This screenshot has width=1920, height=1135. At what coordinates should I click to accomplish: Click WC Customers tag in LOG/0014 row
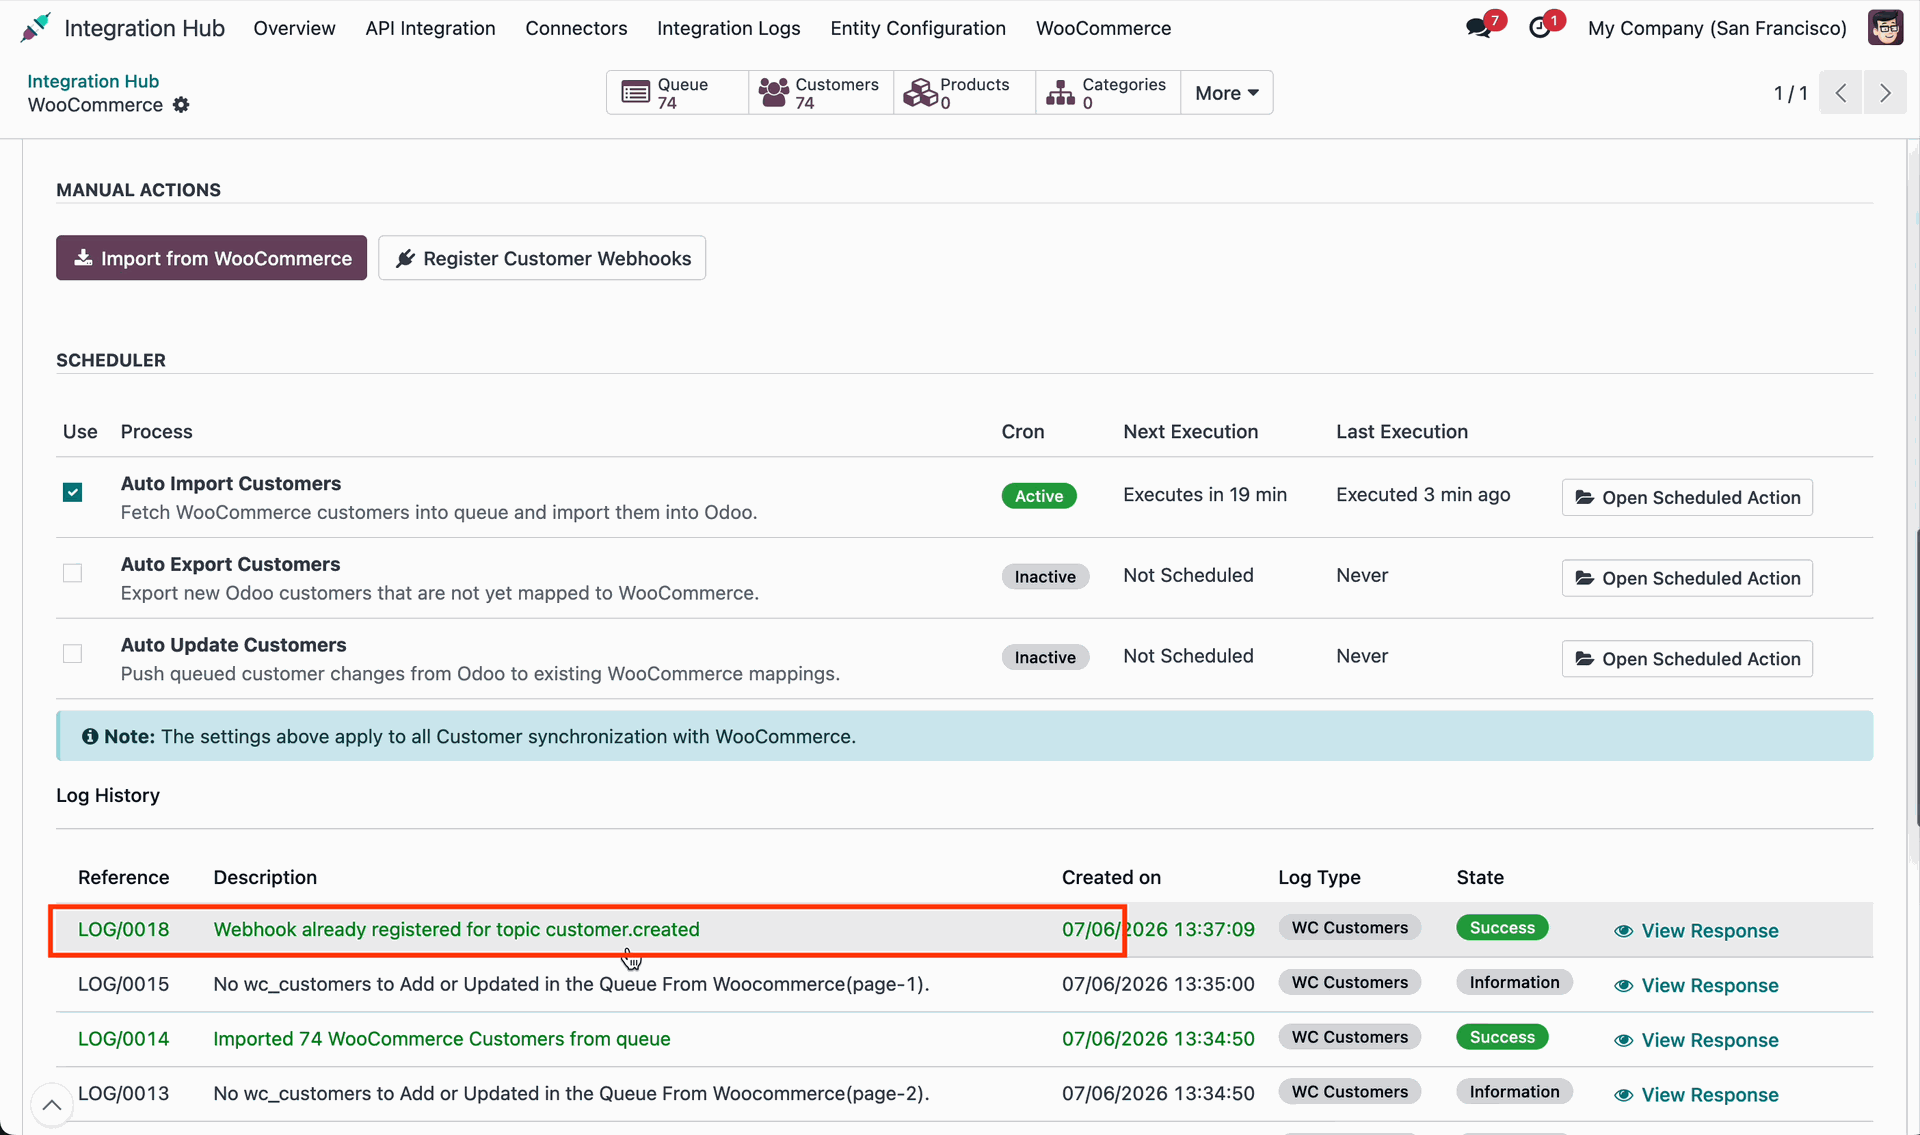1349,1038
